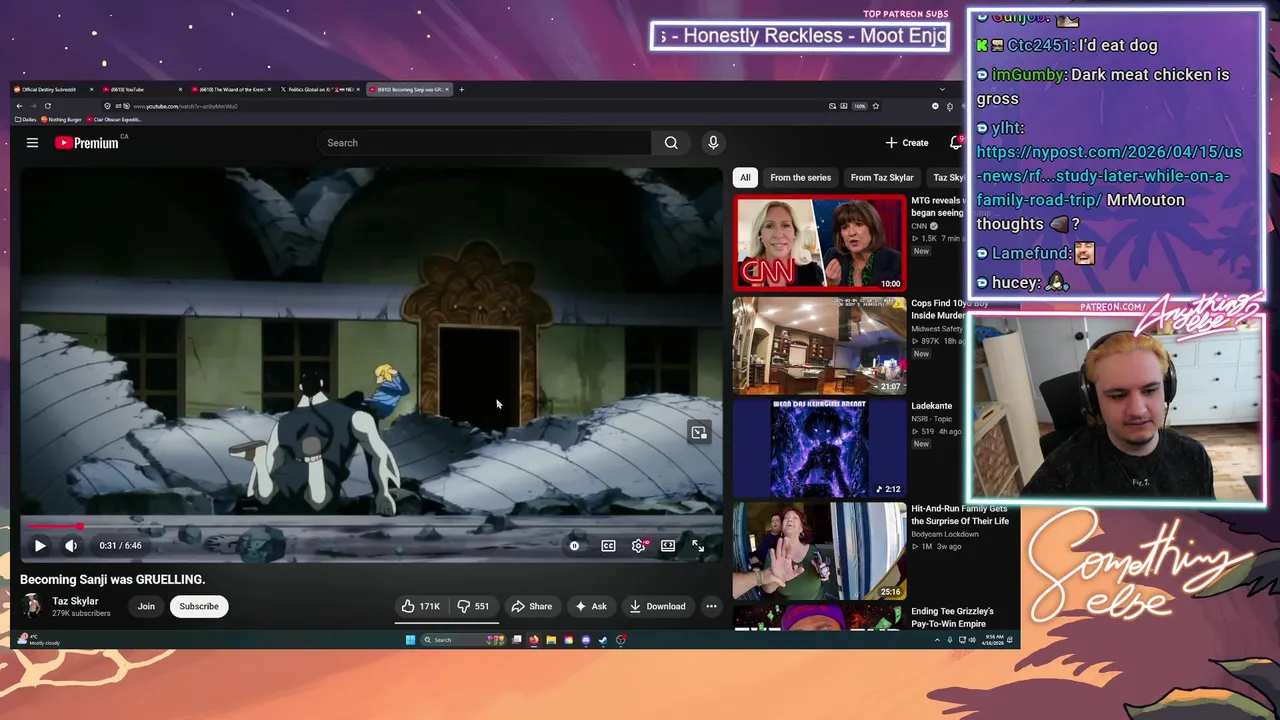1280x720 pixels.
Task: Seek on the red video progress bar
Action: (x=371, y=526)
